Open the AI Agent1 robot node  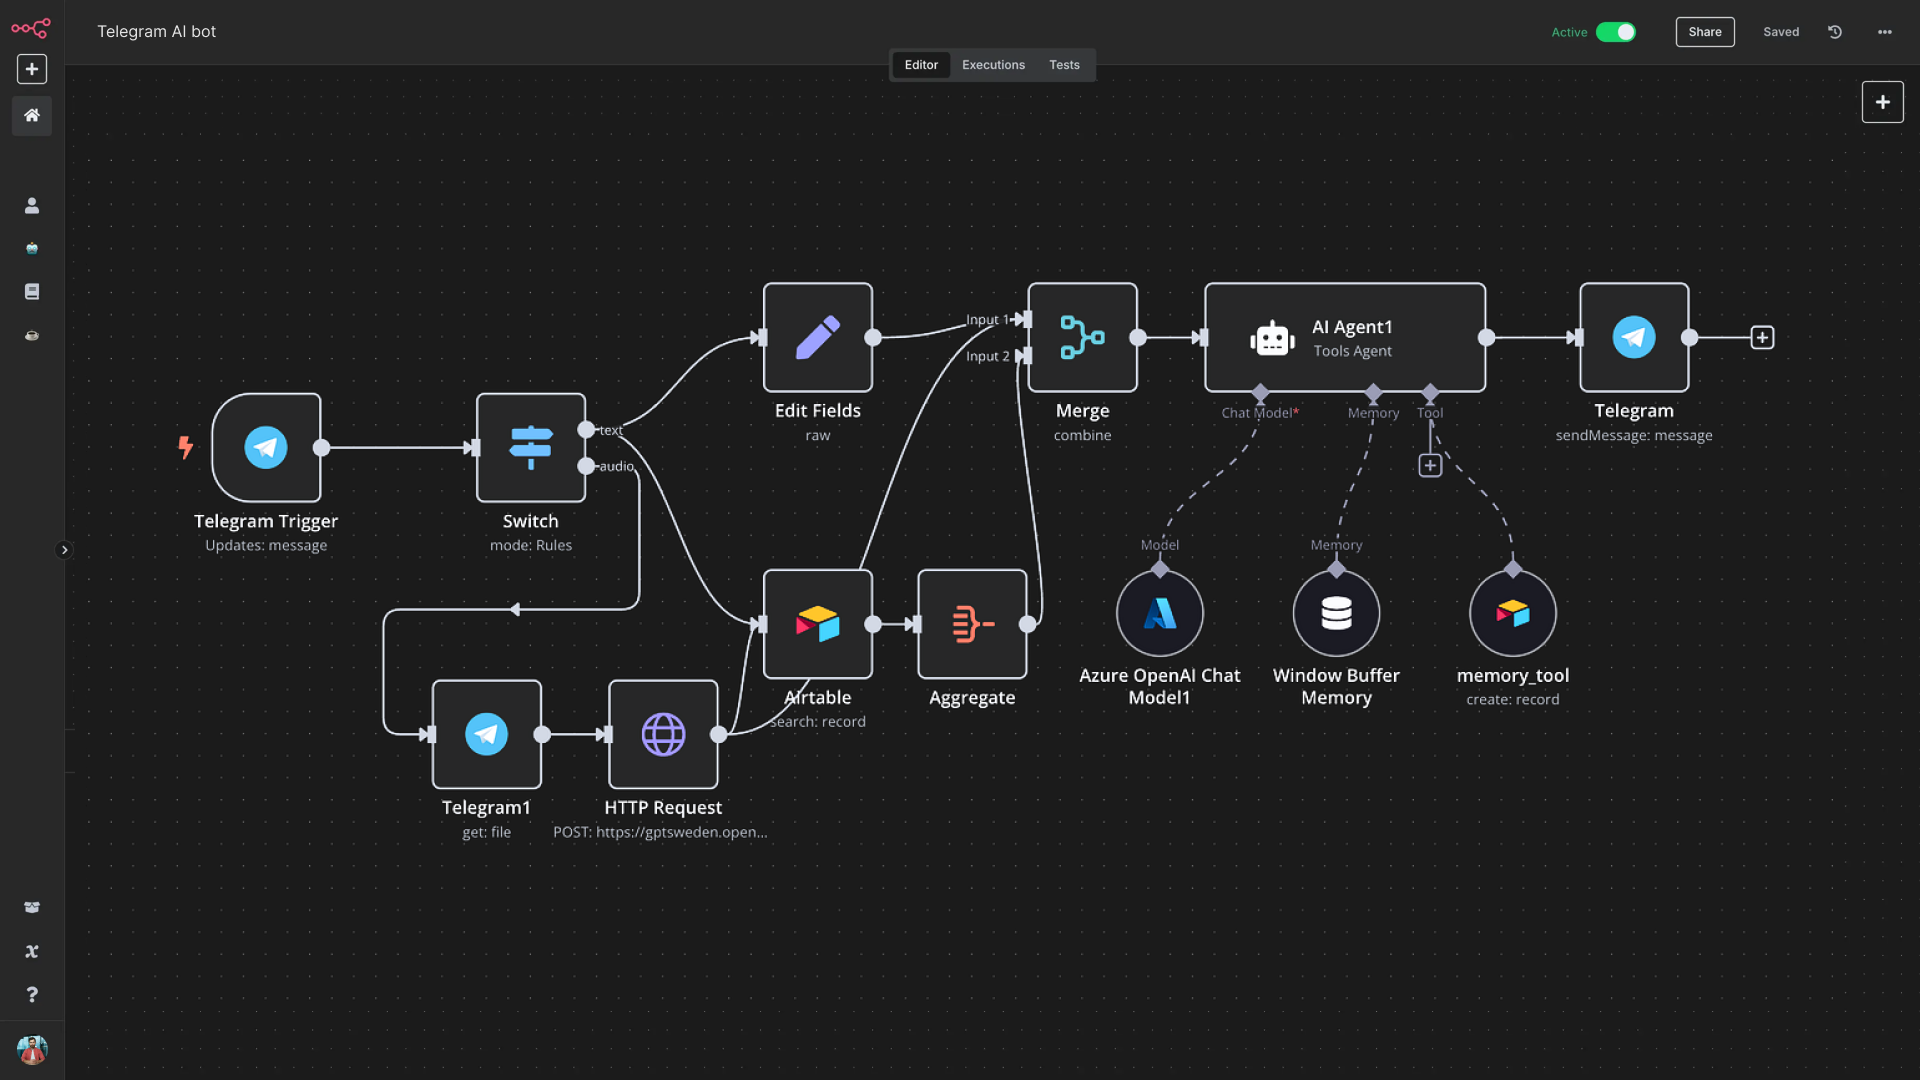coord(1272,338)
